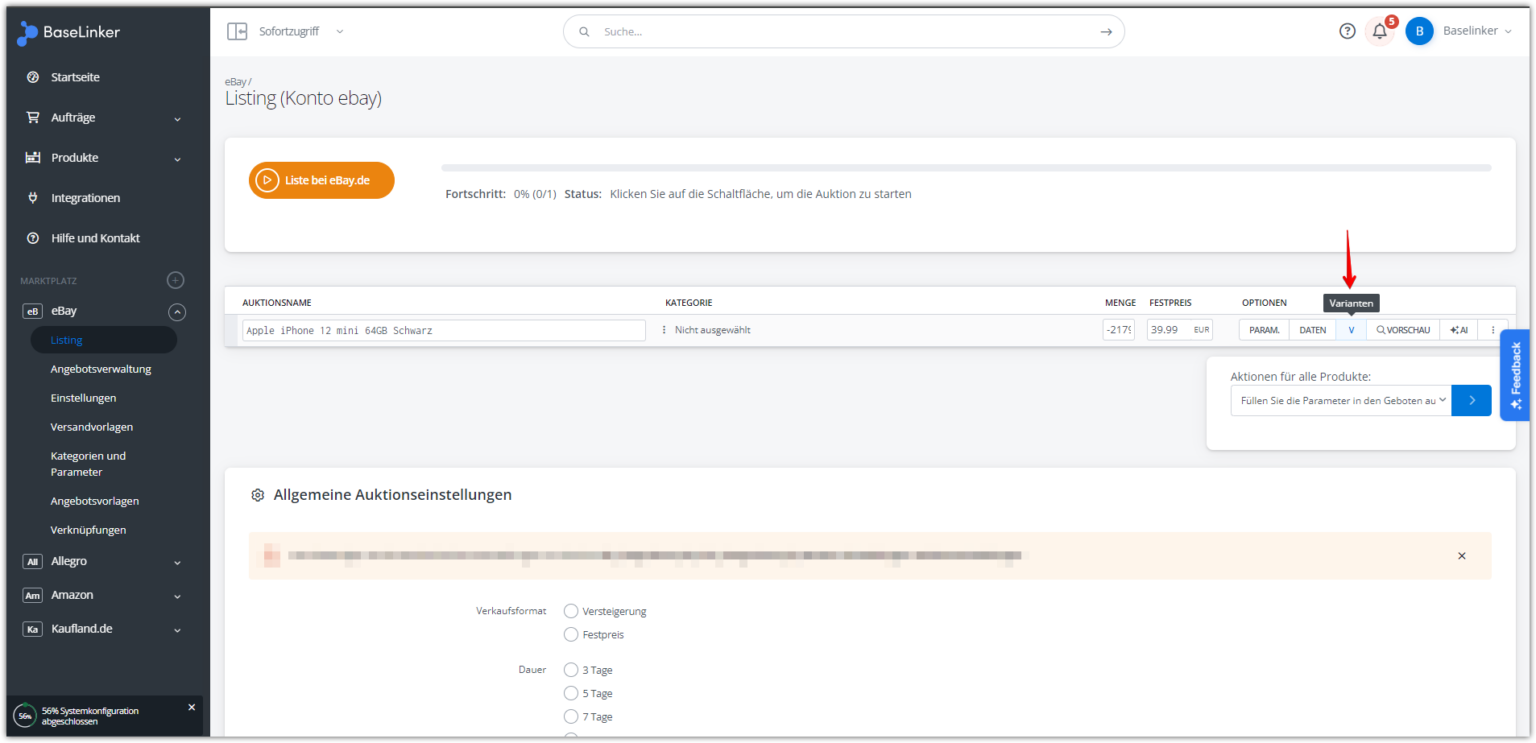Image resolution: width=1536 pixels, height=743 pixels.
Task: Click the plus icon next to Marktplatz
Action: click(175, 281)
